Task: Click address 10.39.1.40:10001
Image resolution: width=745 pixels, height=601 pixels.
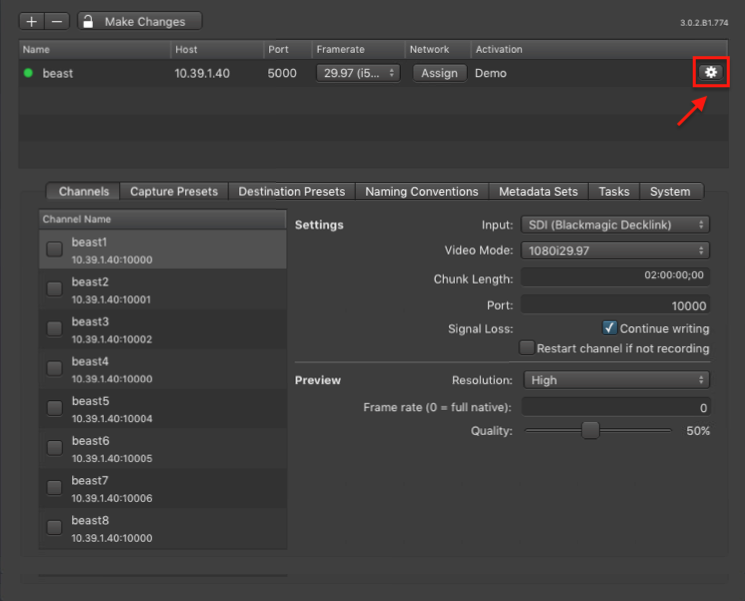Action: coord(111,299)
